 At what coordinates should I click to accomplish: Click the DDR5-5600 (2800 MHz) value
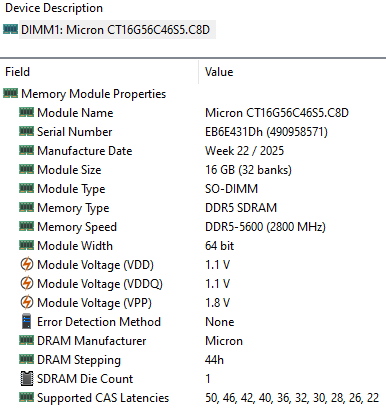265,227
